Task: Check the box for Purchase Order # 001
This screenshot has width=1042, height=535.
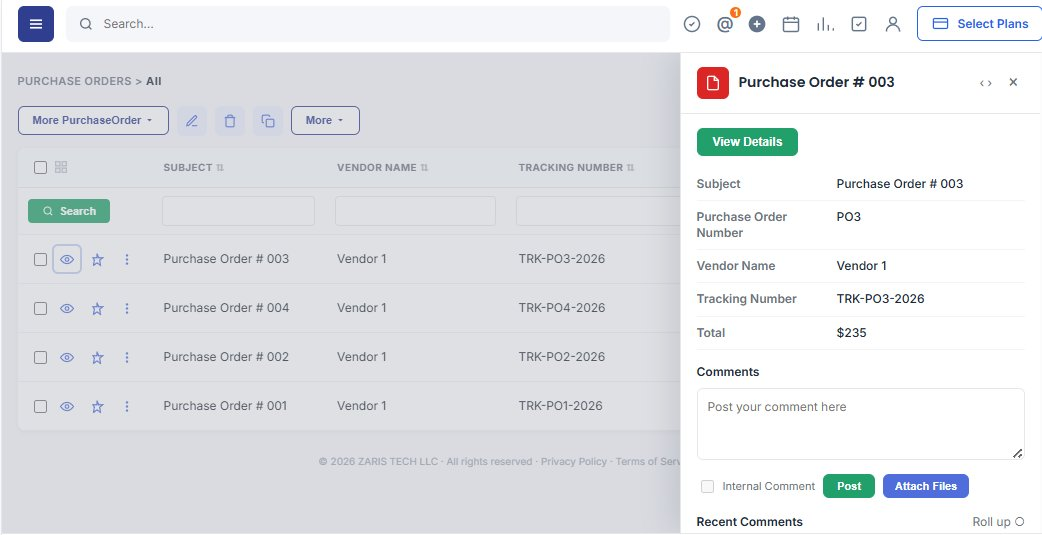Action: pyautogui.click(x=41, y=406)
